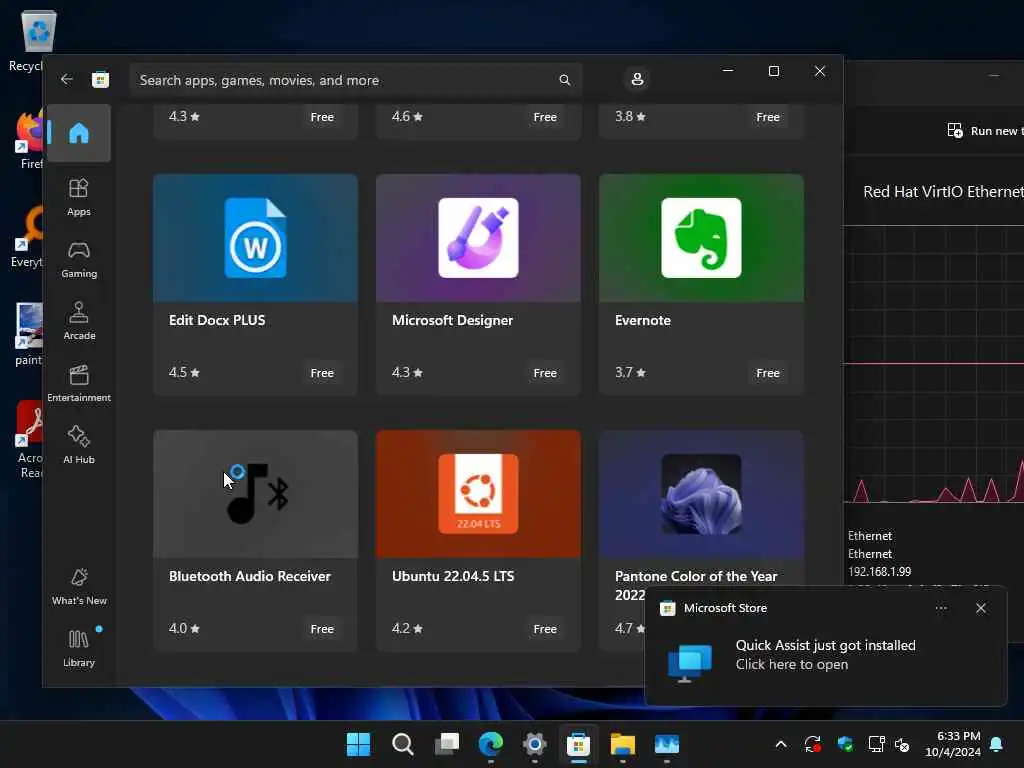The height and width of the screenshot is (768, 1024).
Task: Launch Microsoft Edge from taskbar
Action: 490,744
